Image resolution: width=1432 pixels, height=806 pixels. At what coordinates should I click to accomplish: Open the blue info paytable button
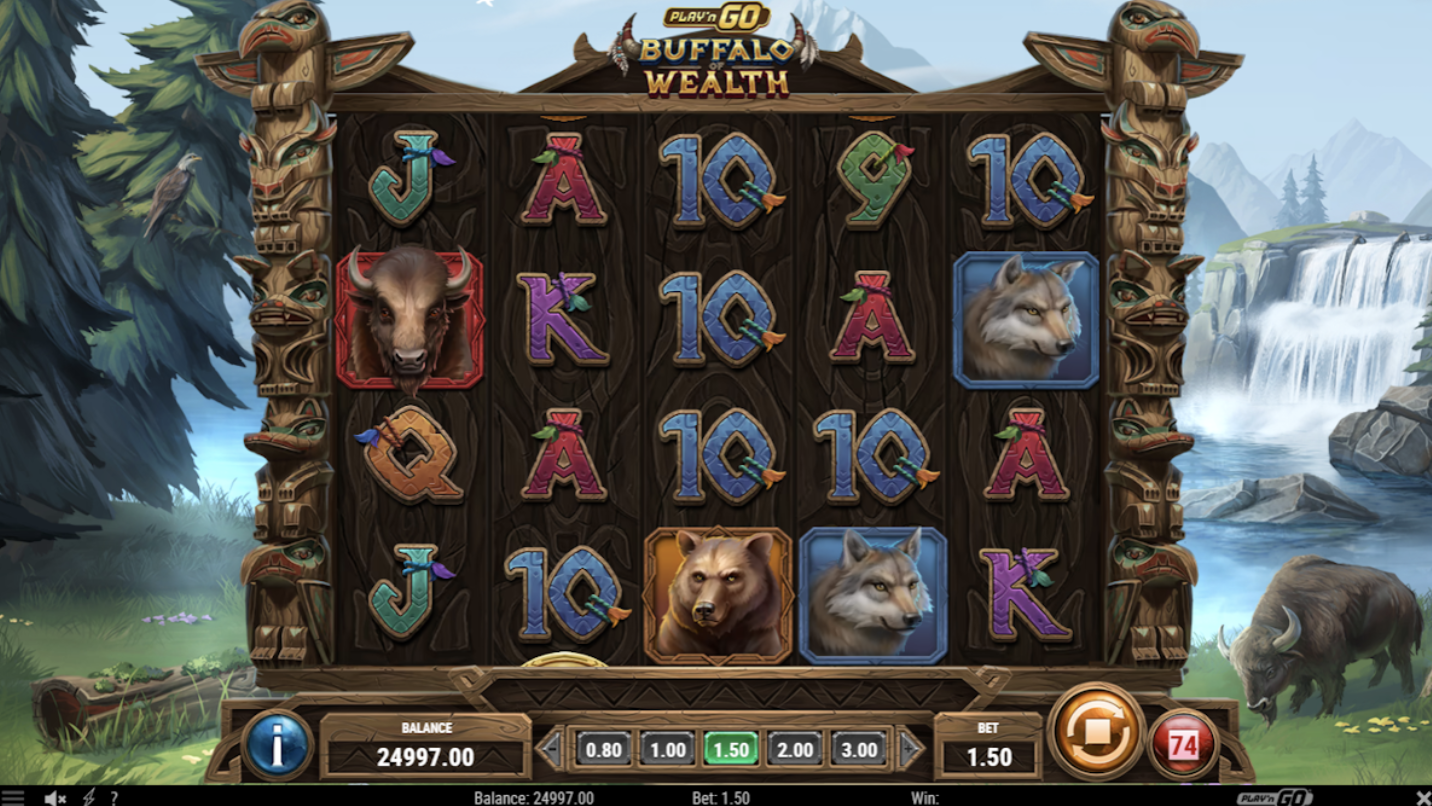277,745
